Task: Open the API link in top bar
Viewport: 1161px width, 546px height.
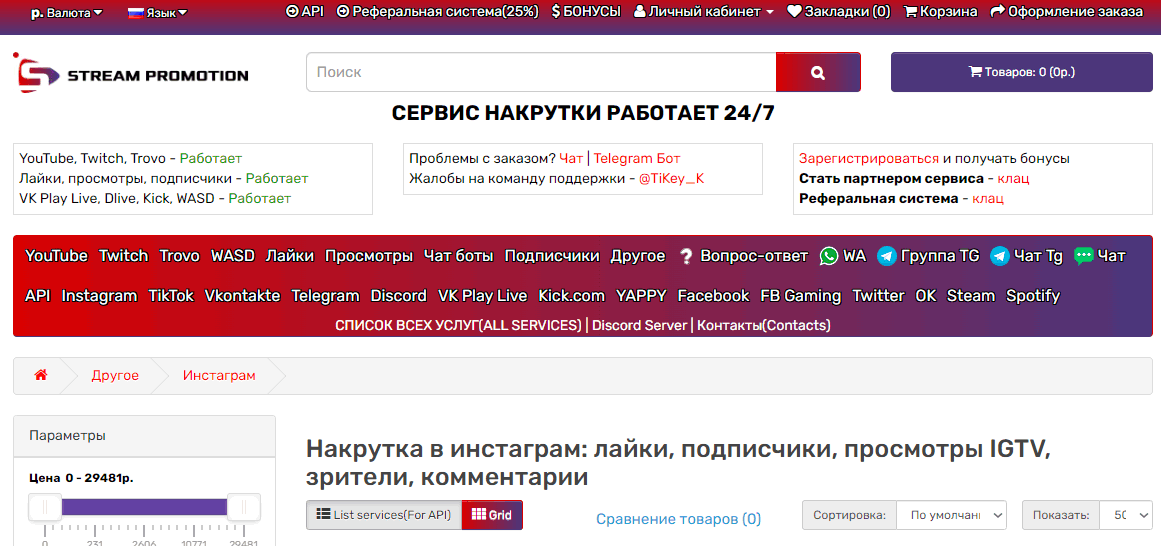Action: (304, 12)
